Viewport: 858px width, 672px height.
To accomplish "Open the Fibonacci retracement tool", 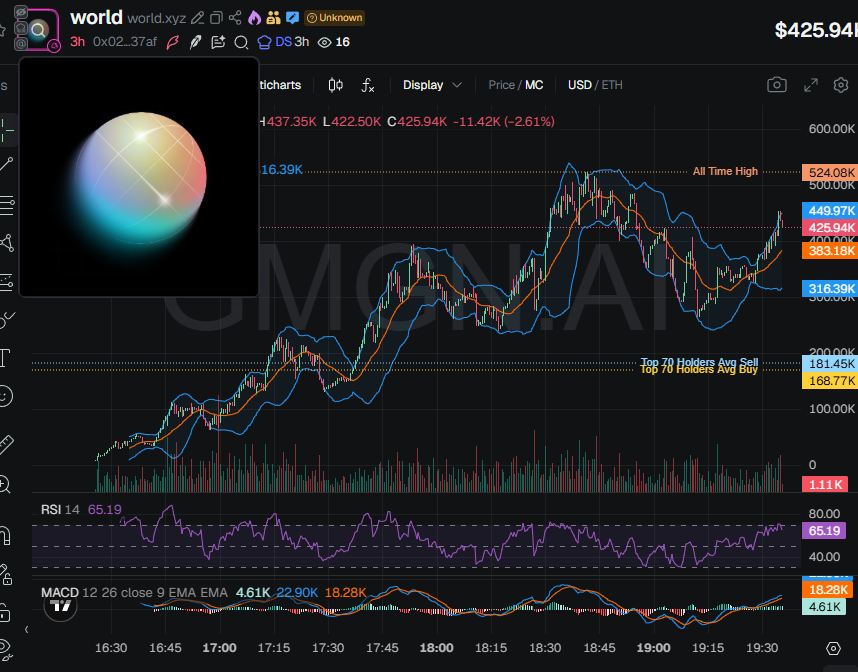I will pos(7,205).
